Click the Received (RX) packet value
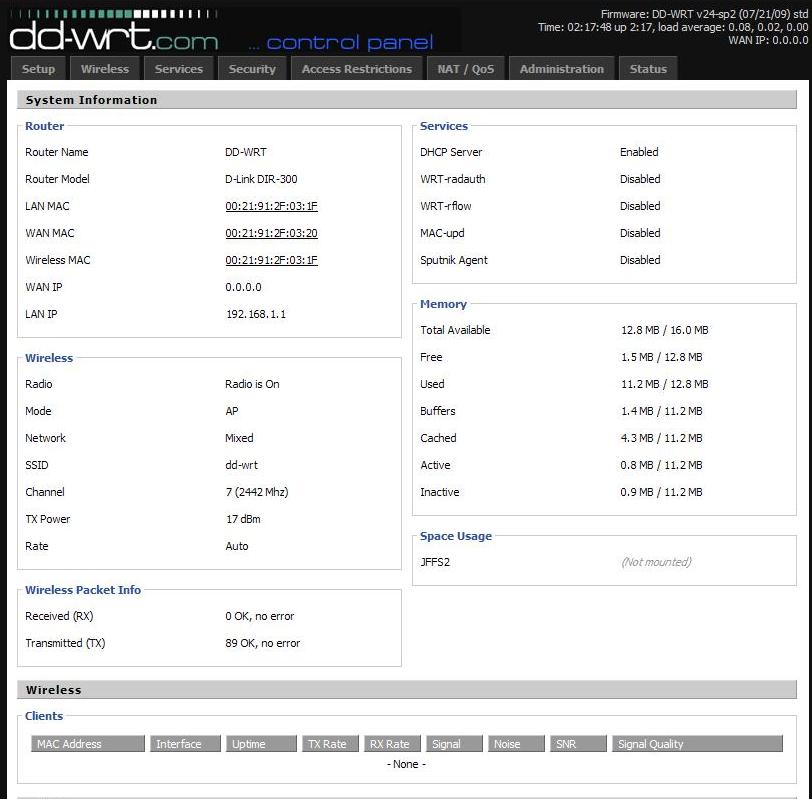 point(259,616)
